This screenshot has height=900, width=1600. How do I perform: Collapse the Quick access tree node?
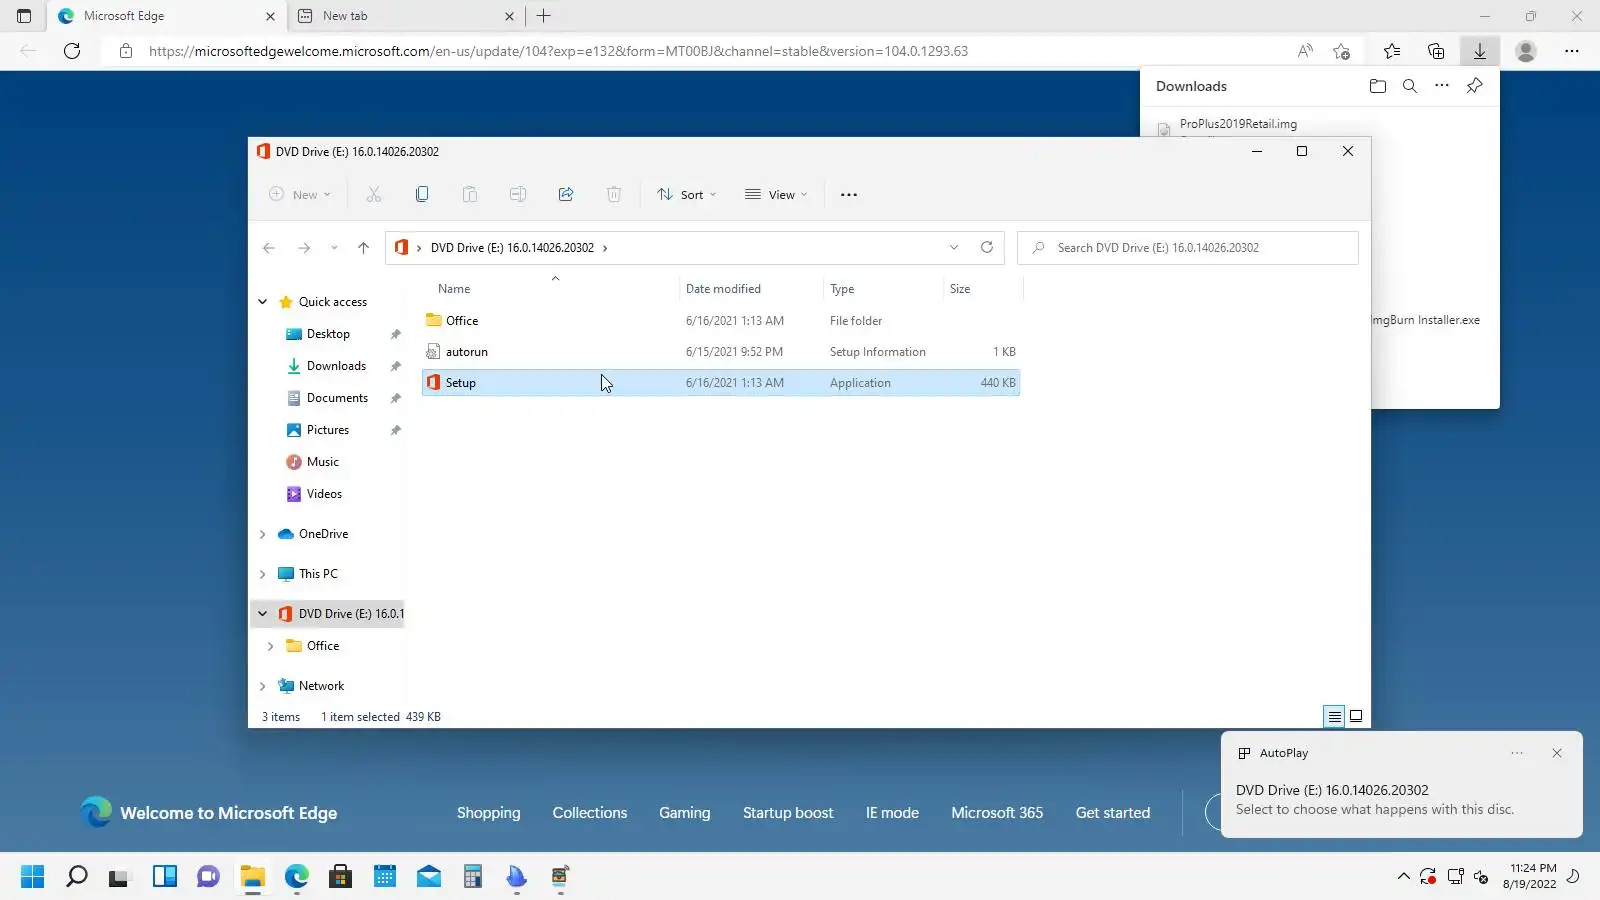coord(263,302)
